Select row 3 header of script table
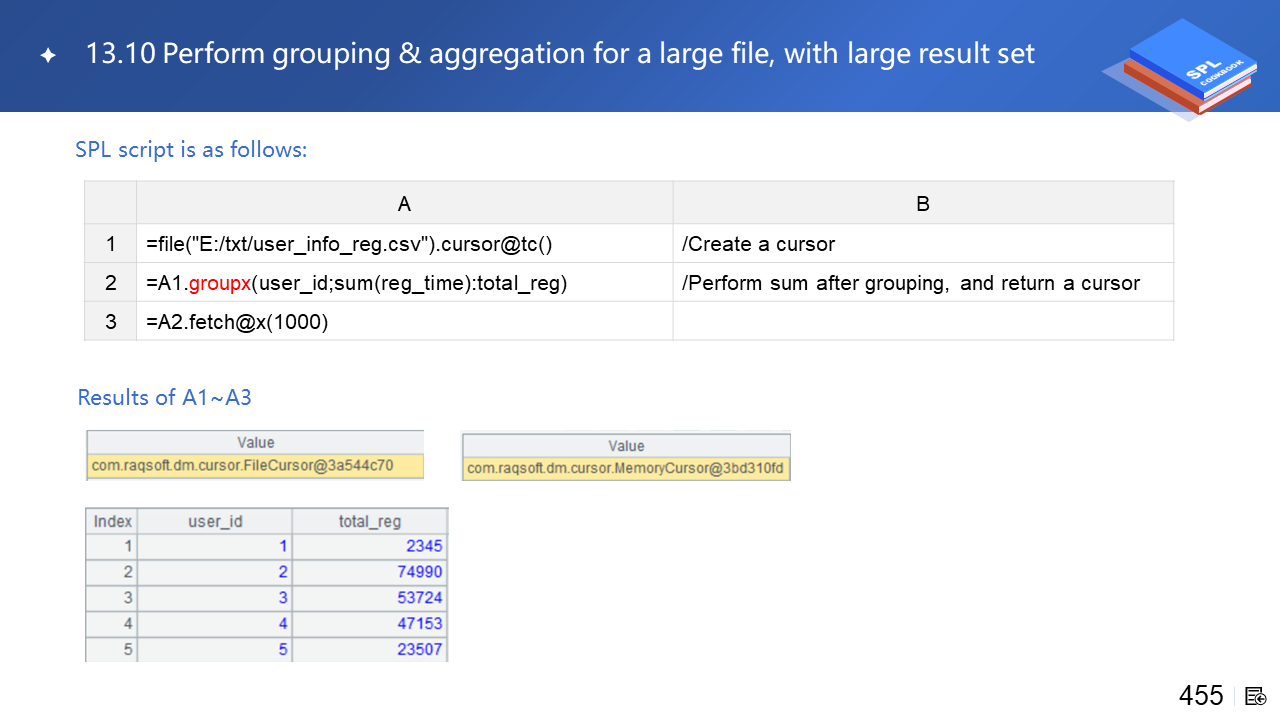 coord(111,323)
